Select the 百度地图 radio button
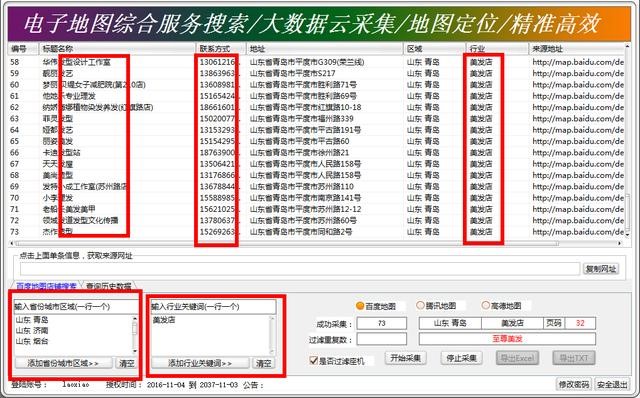This screenshot has height=398, width=640. pyautogui.click(x=360, y=306)
